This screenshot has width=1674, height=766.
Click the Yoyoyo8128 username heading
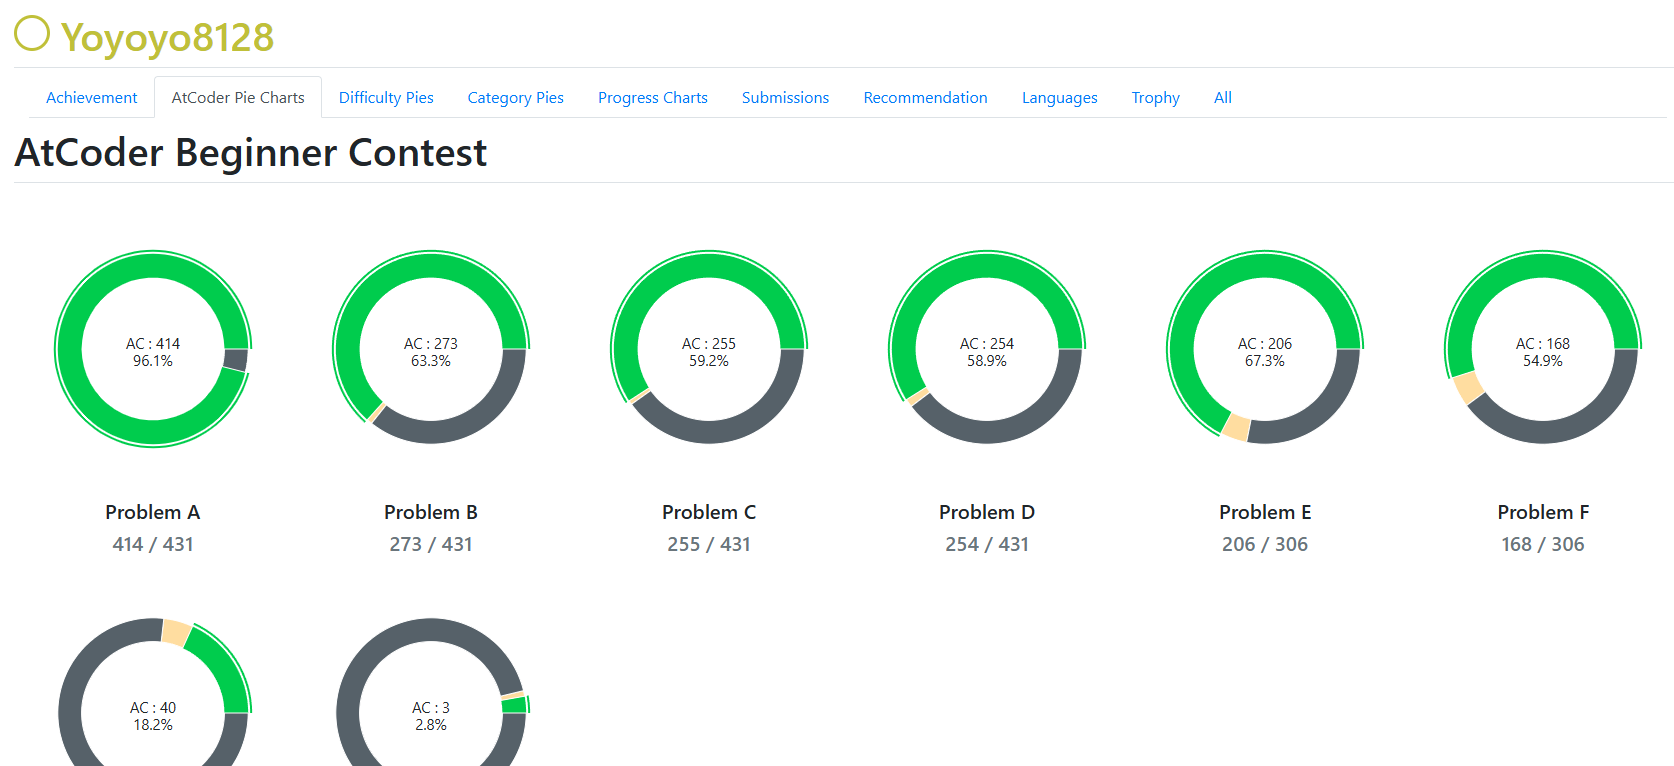[x=167, y=38]
